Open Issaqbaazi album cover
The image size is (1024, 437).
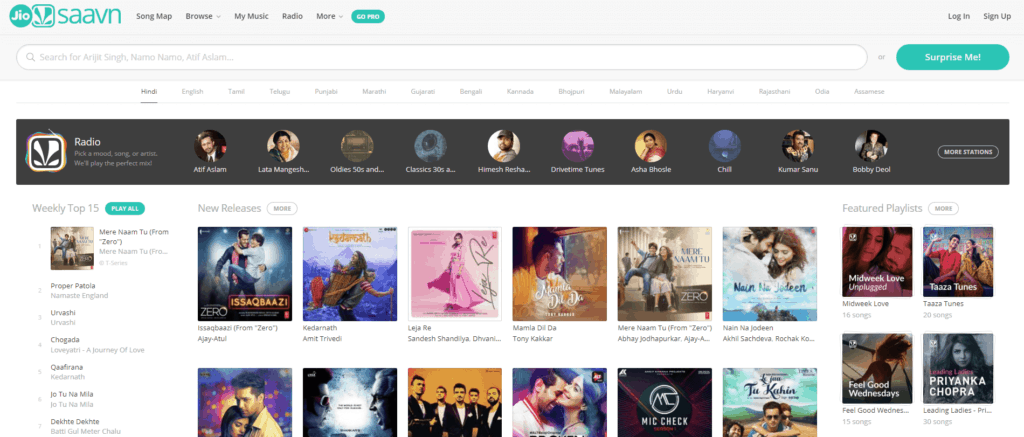pos(245,274)
